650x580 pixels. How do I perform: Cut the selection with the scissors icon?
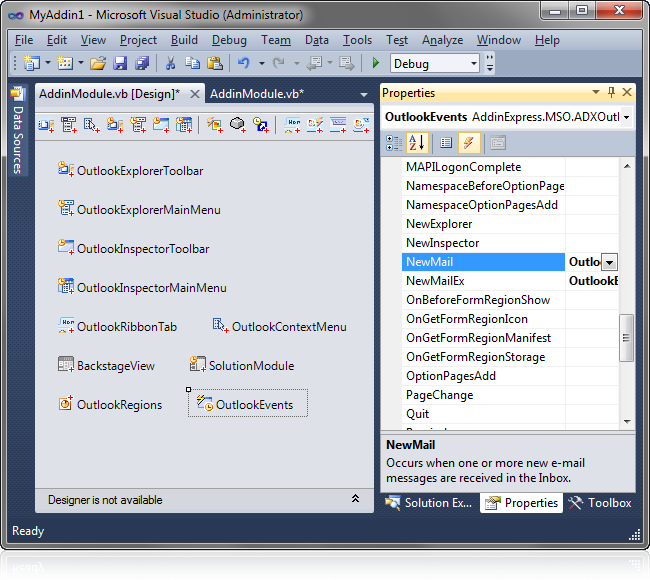point(170,63)
